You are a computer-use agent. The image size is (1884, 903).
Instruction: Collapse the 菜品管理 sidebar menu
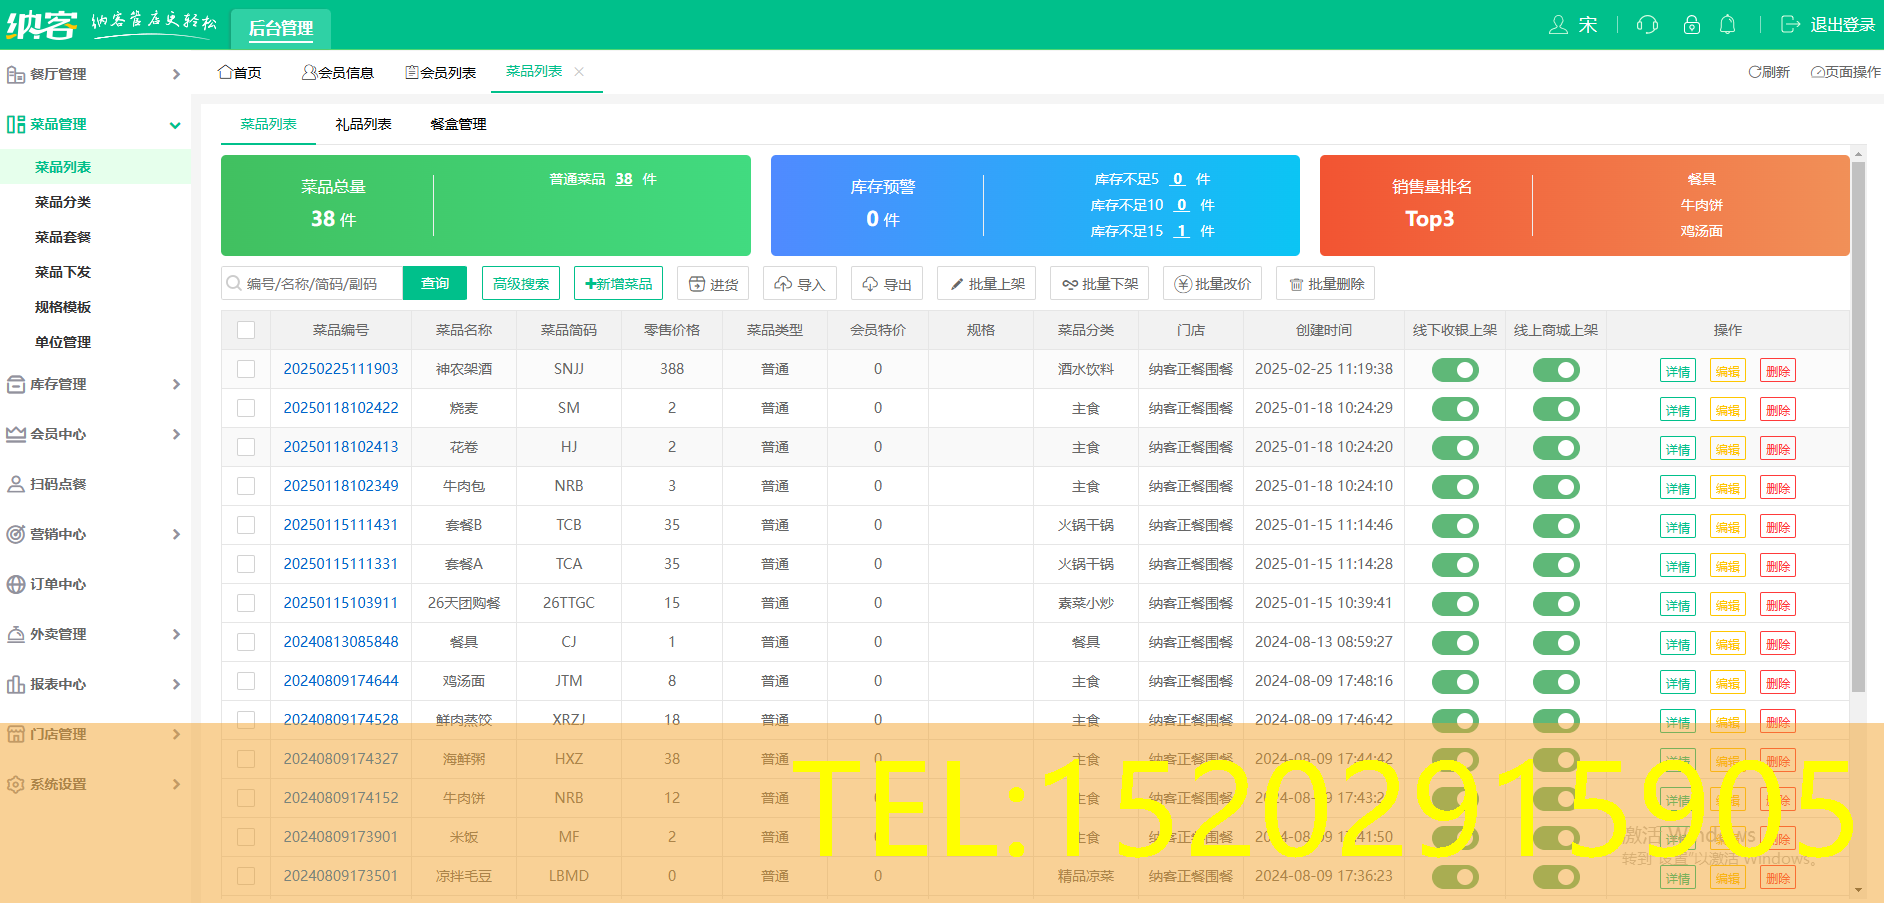coord(95,124)
